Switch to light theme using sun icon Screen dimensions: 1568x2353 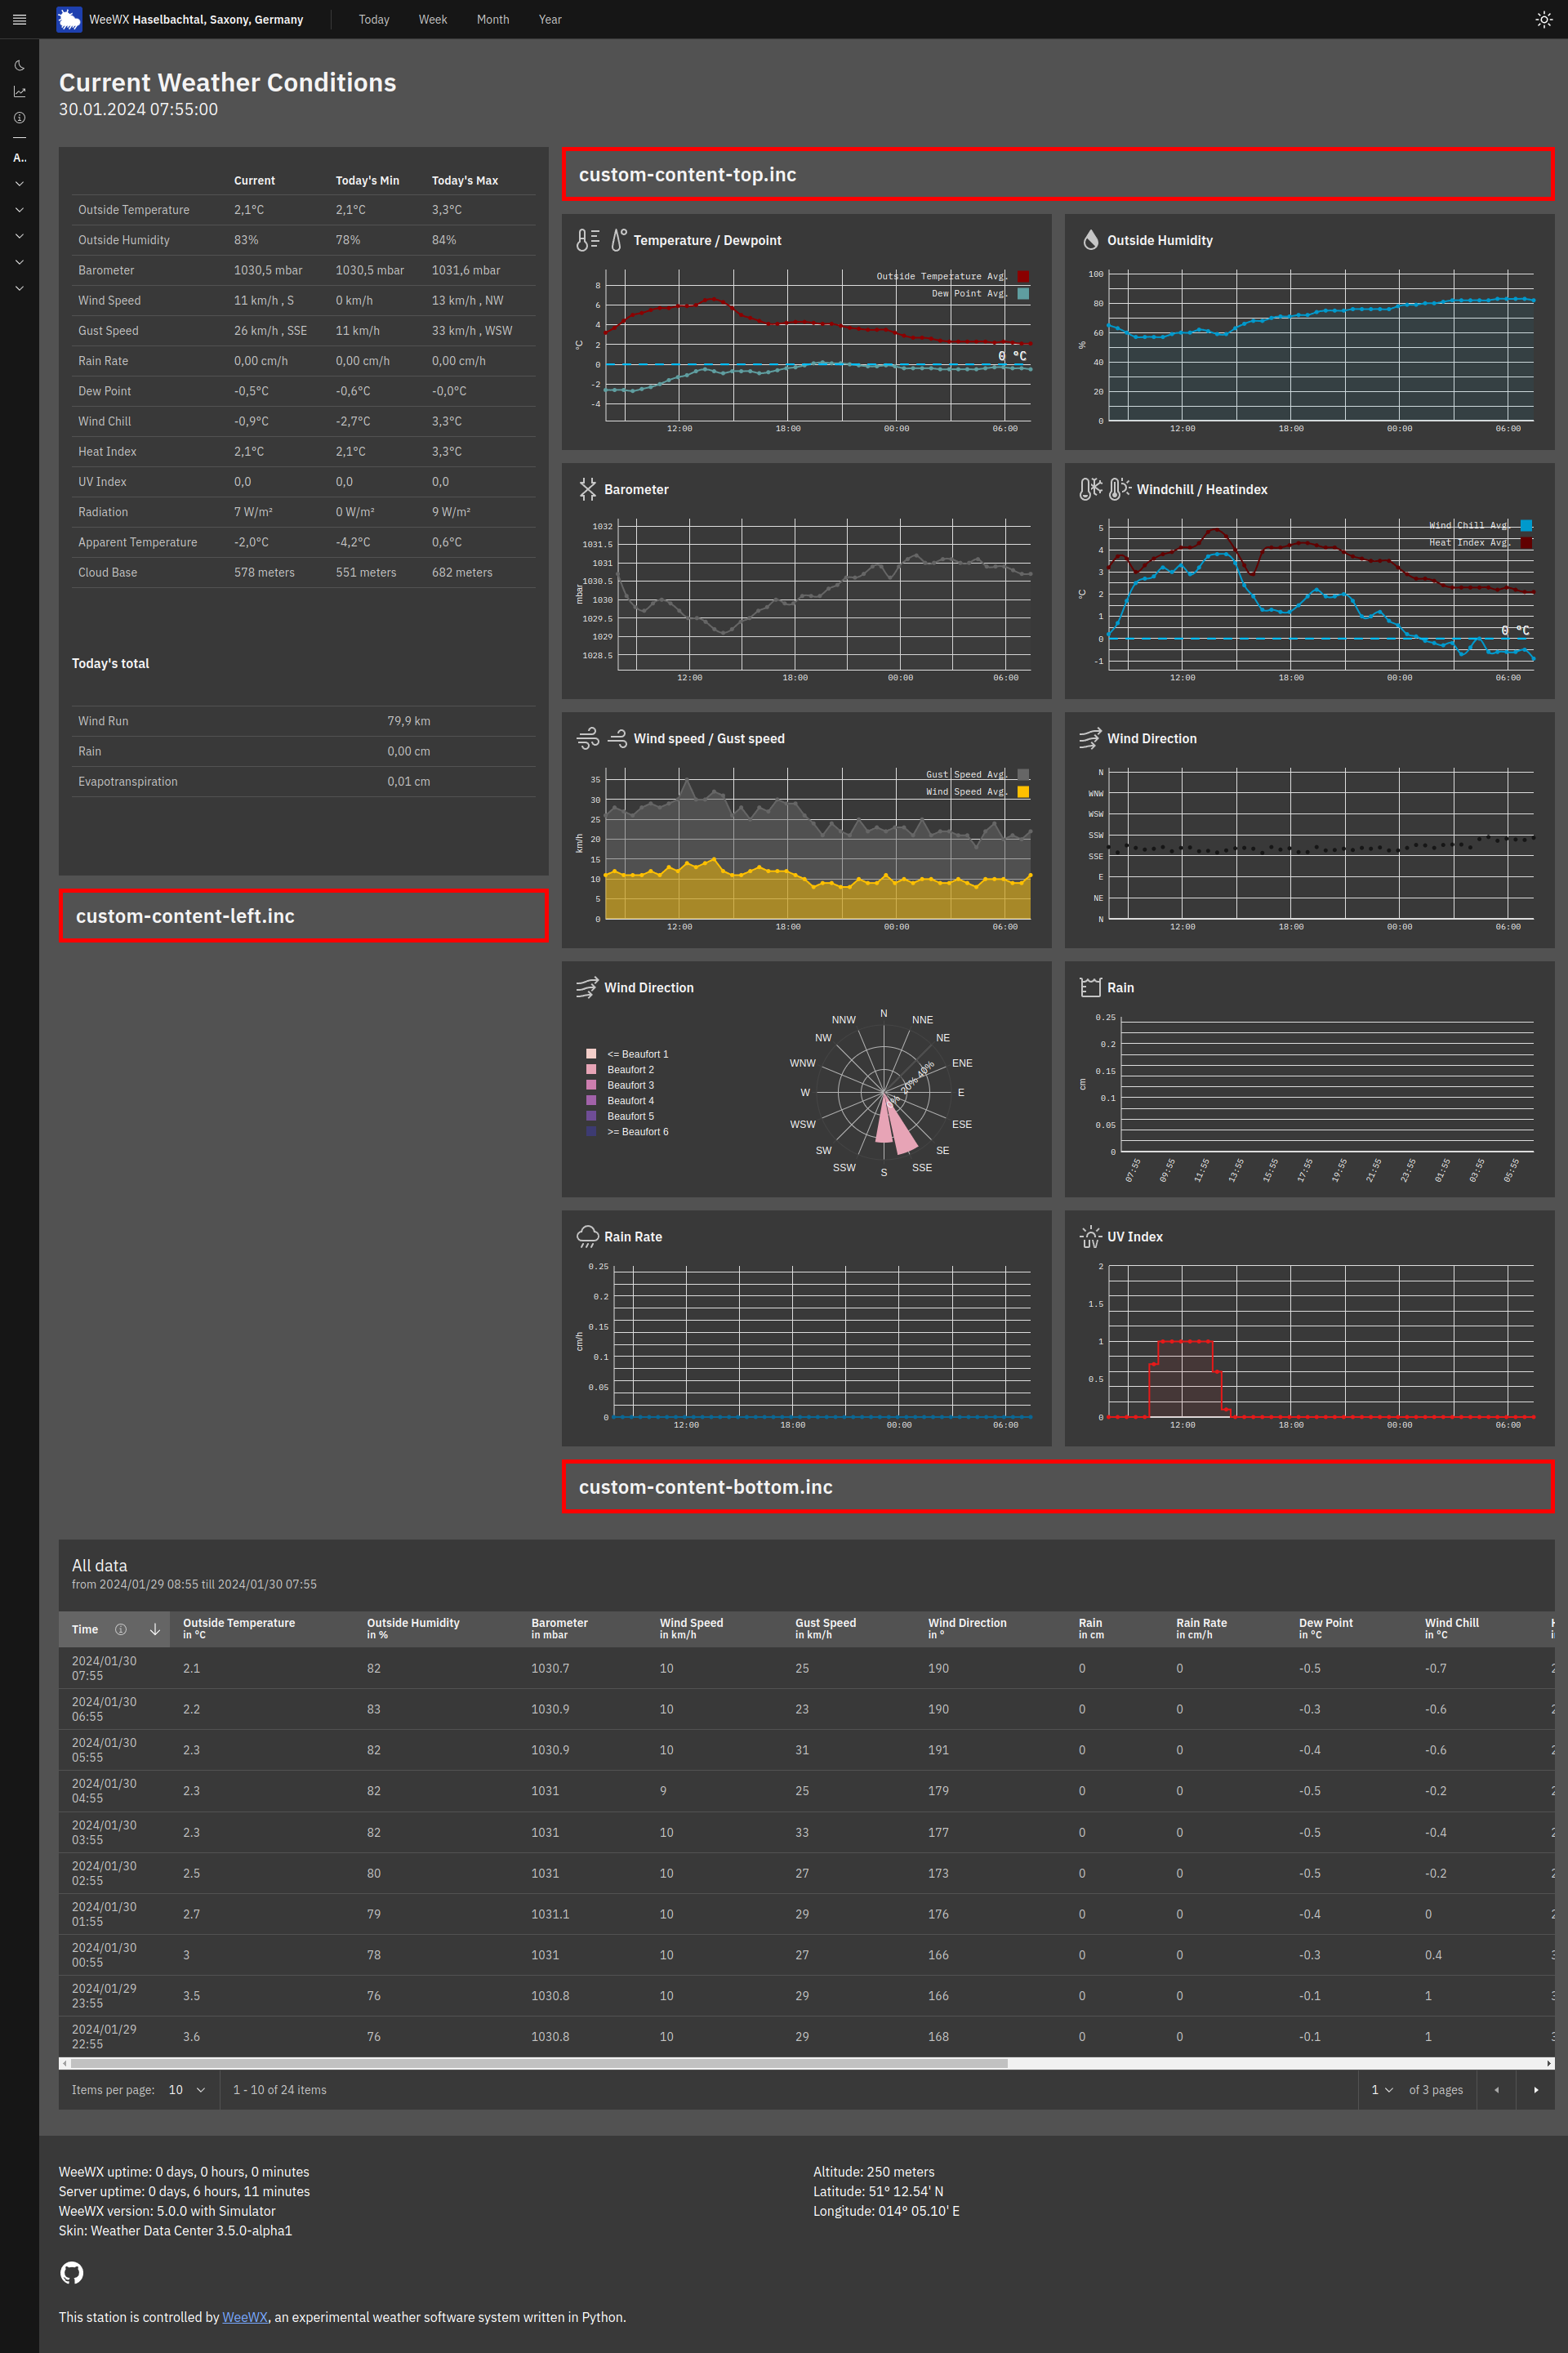(x=1543, y=19)
